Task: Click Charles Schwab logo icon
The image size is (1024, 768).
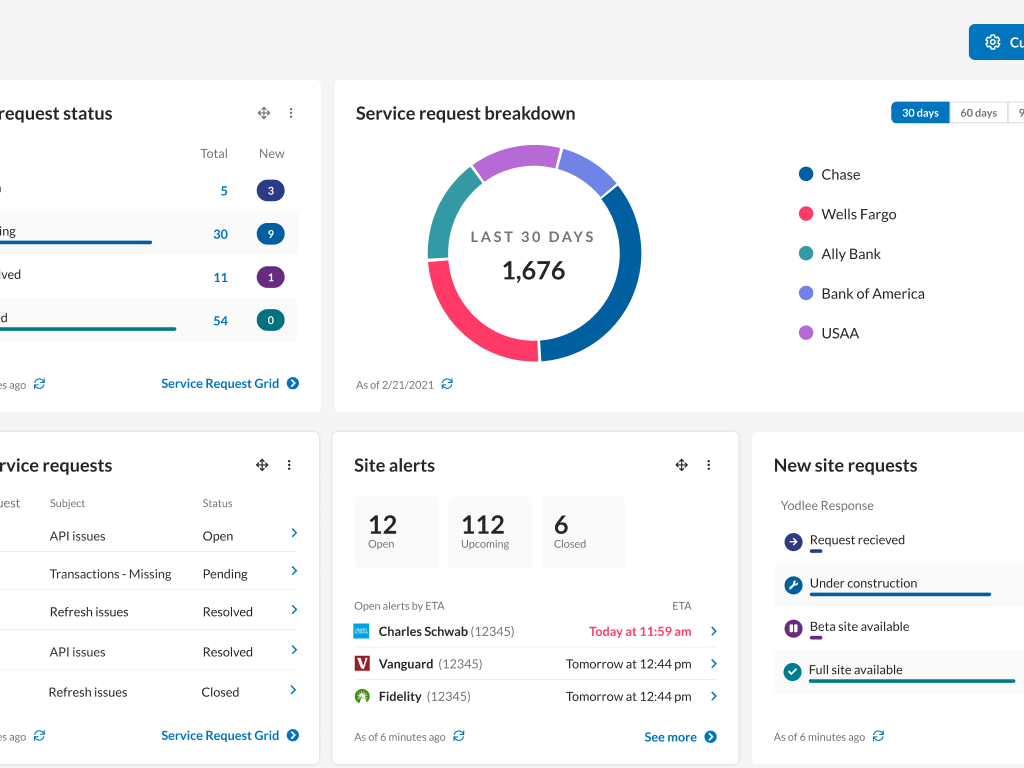Action: [361, 631]
